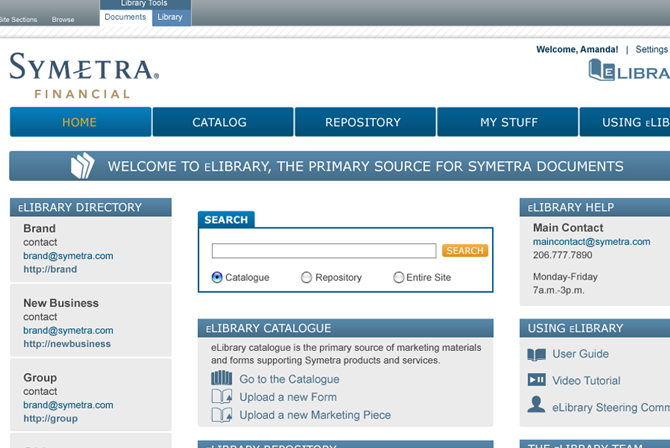The height and width of the screenshot is (448, 670).
Task: Click the Steering Committee person icon
Action: [536, 404]
